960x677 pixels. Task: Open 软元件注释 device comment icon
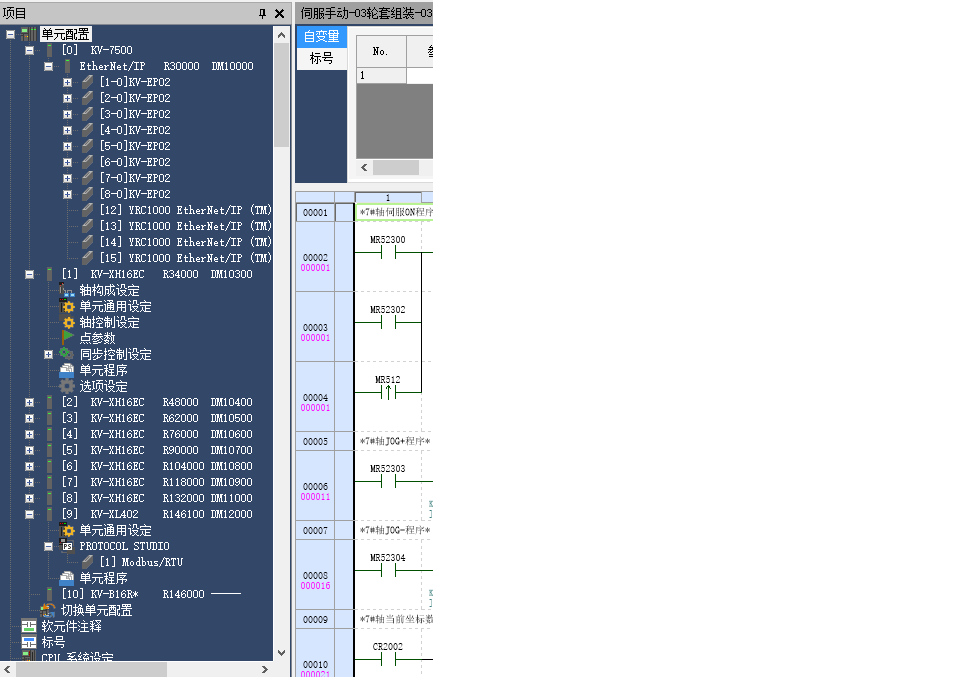pos(29,626)
